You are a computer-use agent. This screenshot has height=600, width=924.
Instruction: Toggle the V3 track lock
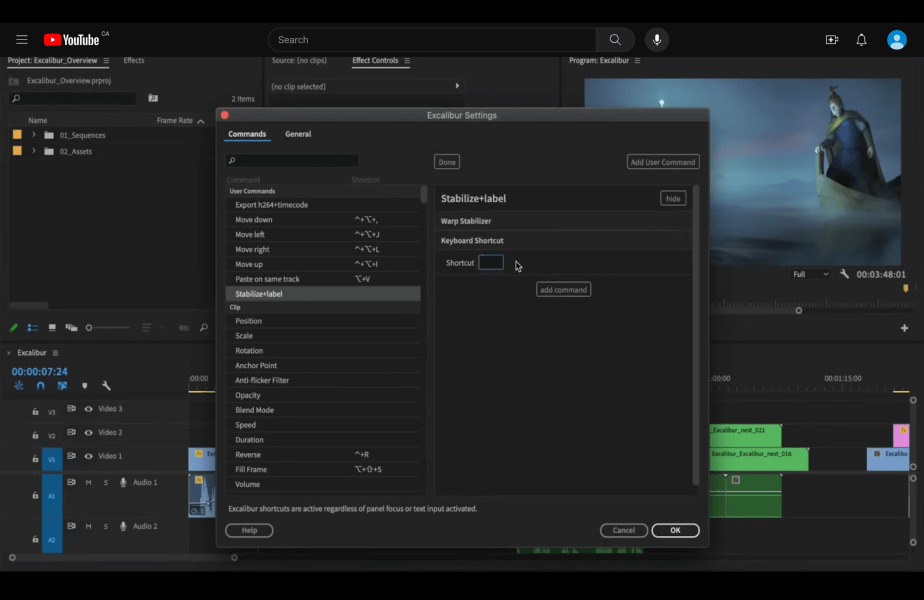pyautogui.click(x=35, y=411)
